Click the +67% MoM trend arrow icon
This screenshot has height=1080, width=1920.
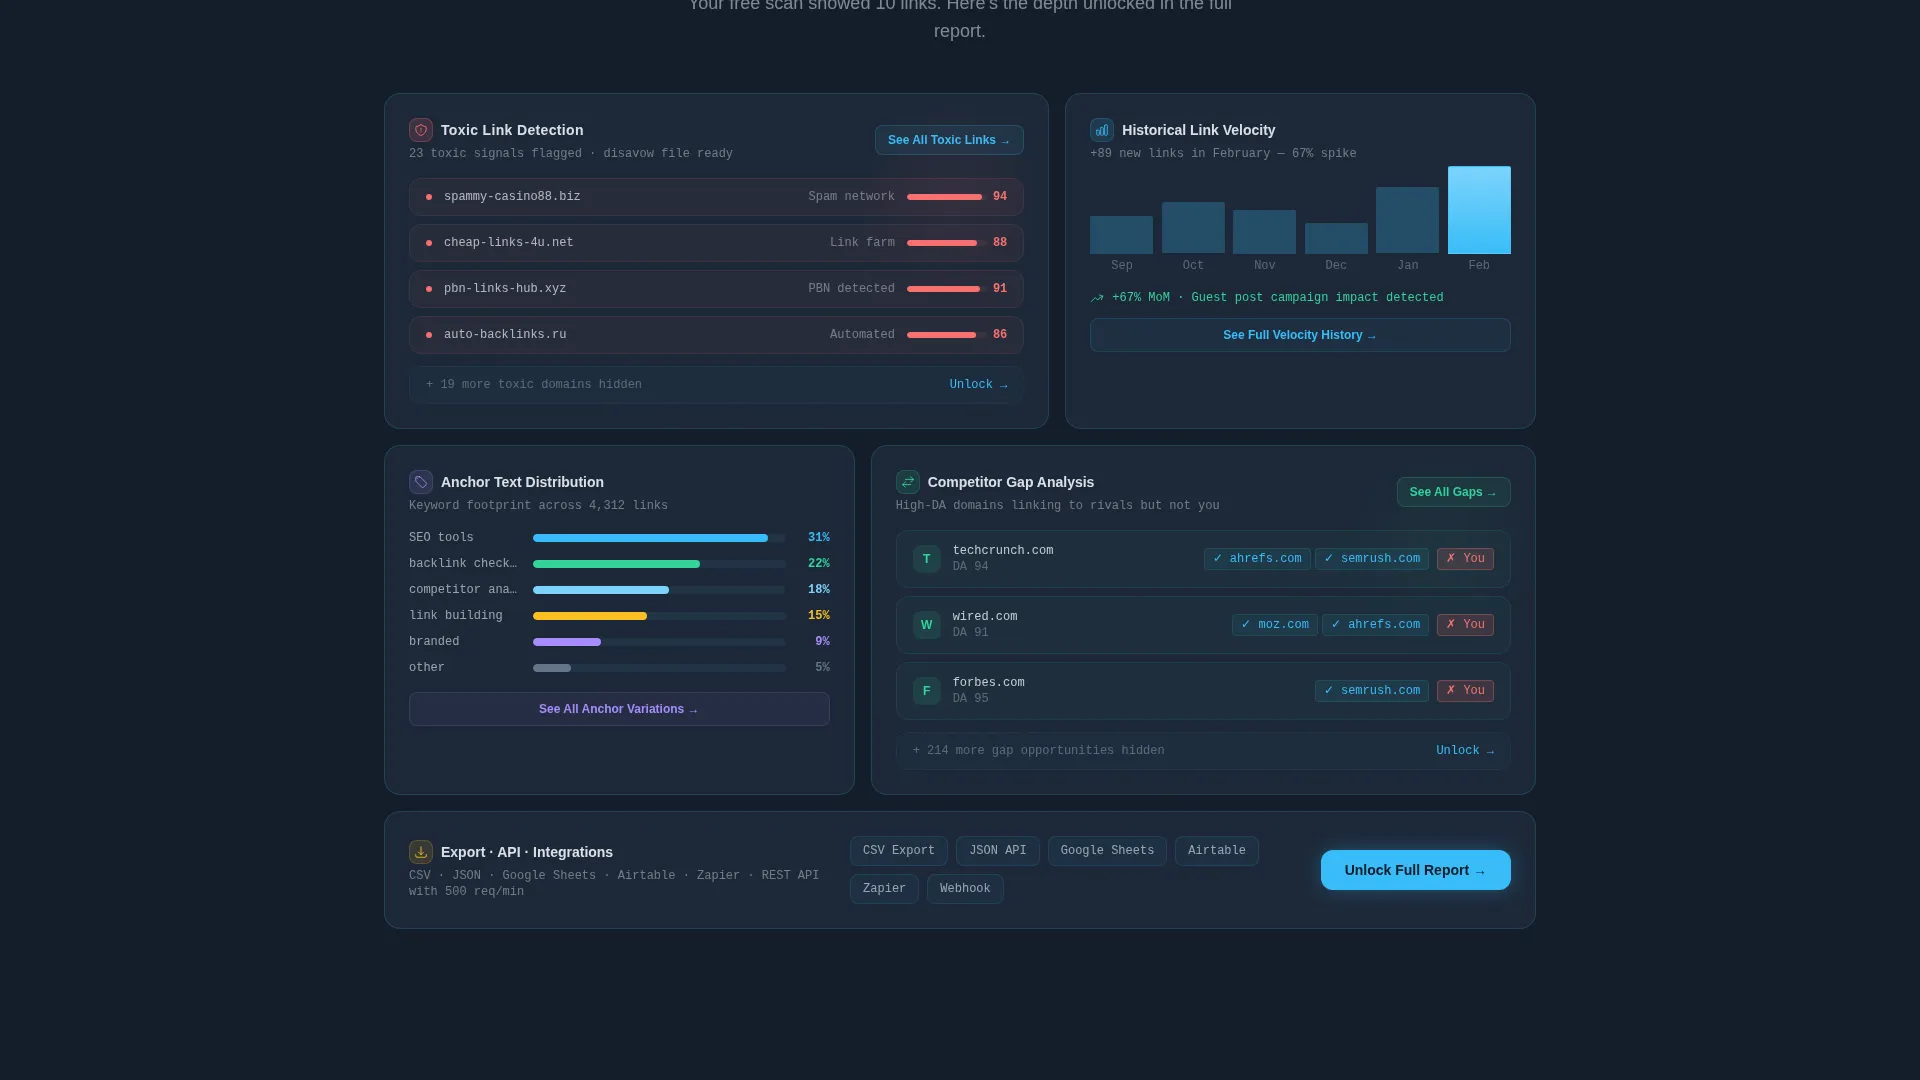pos(1097,298)
